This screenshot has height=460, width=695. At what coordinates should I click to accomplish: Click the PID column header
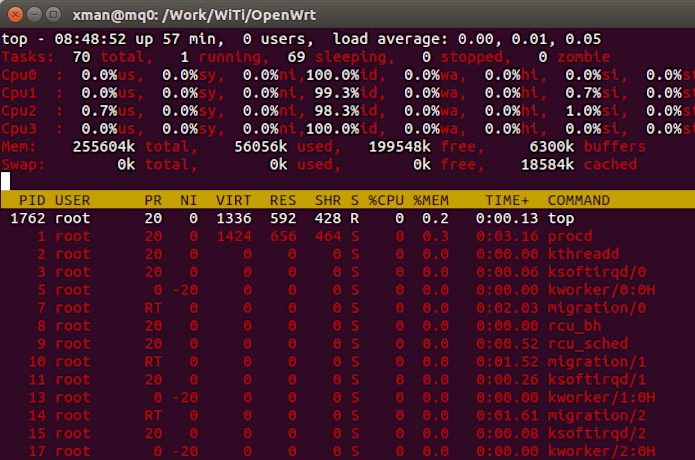32,199
